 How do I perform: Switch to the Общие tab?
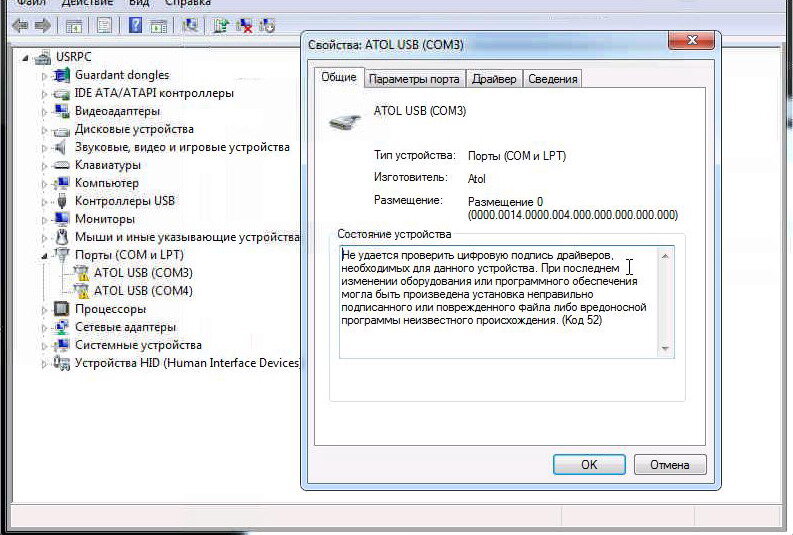(x=339, y=77)
